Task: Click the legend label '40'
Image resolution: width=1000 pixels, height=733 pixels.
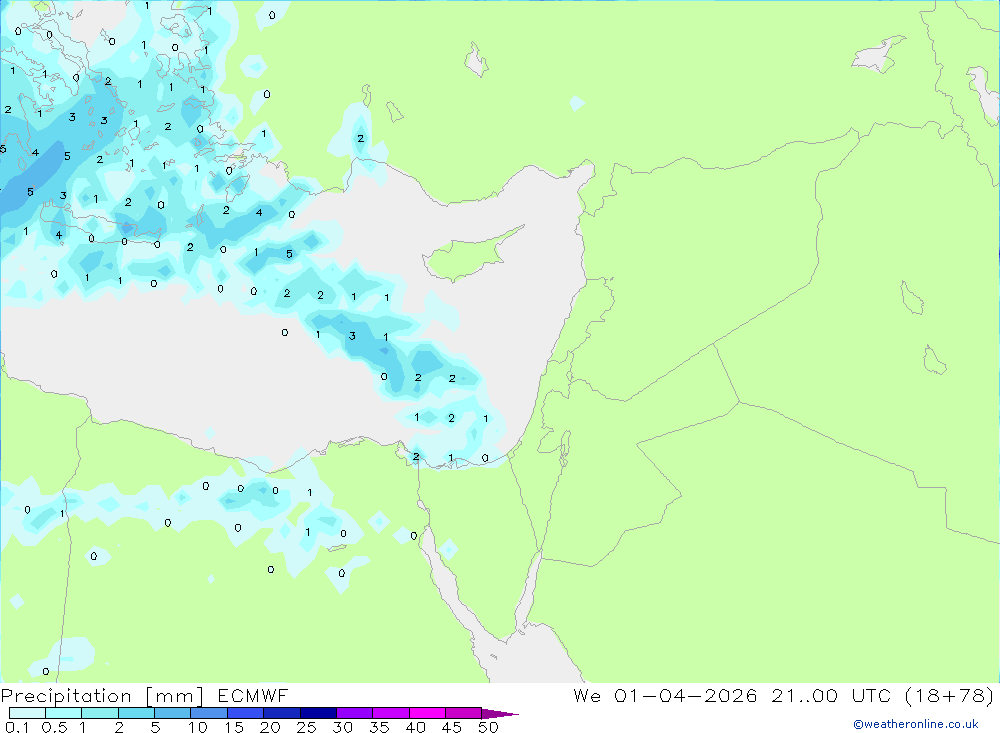Action: pyautogui.click(x=415, y=727)
